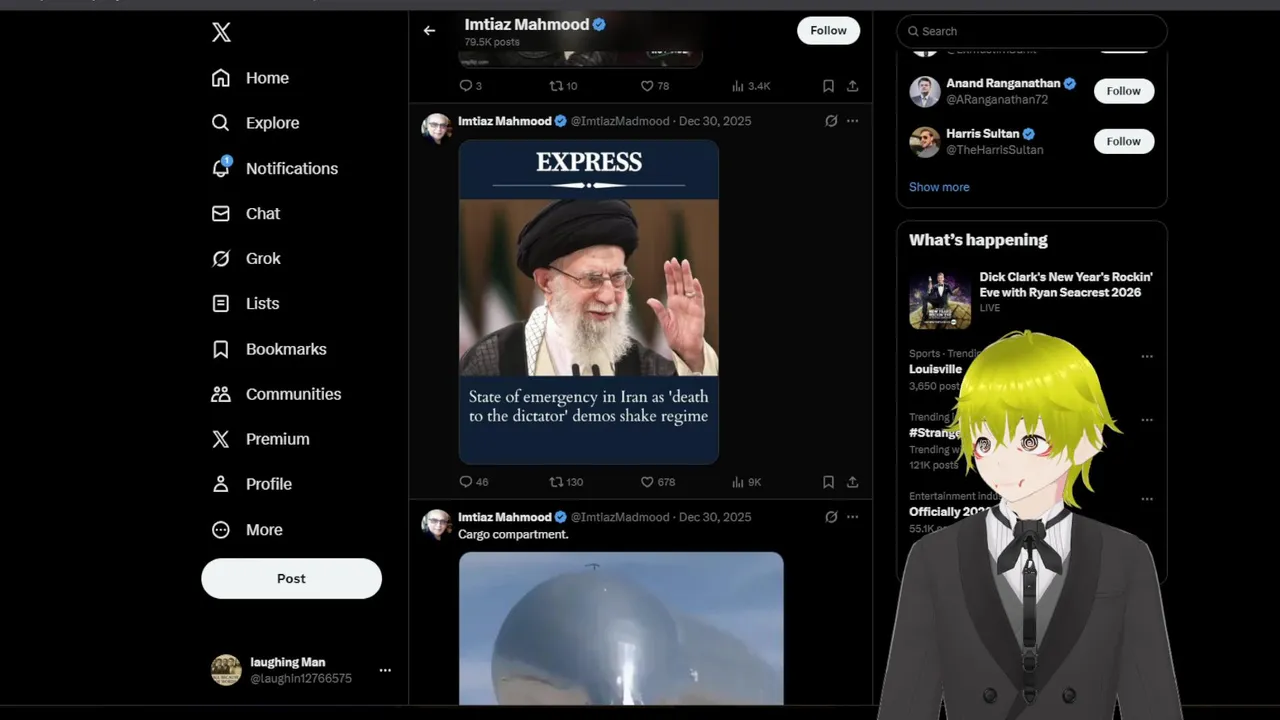1280x720 pixels.
Task: Repost the post with 130 reposts
Action: [566, 482]
